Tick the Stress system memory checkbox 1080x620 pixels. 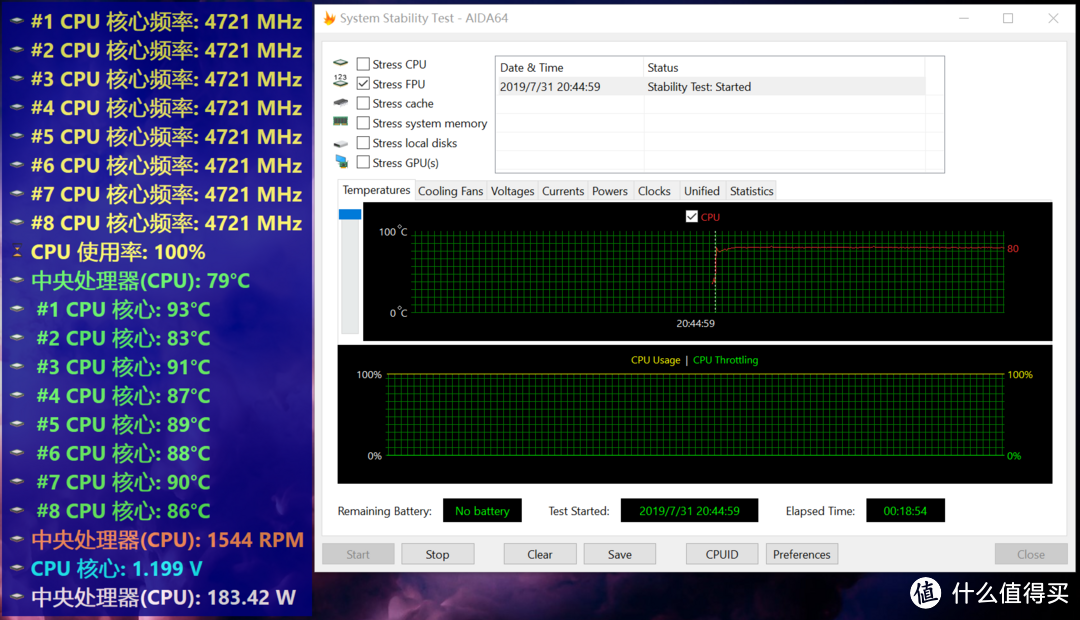click(x=363, y=123)
